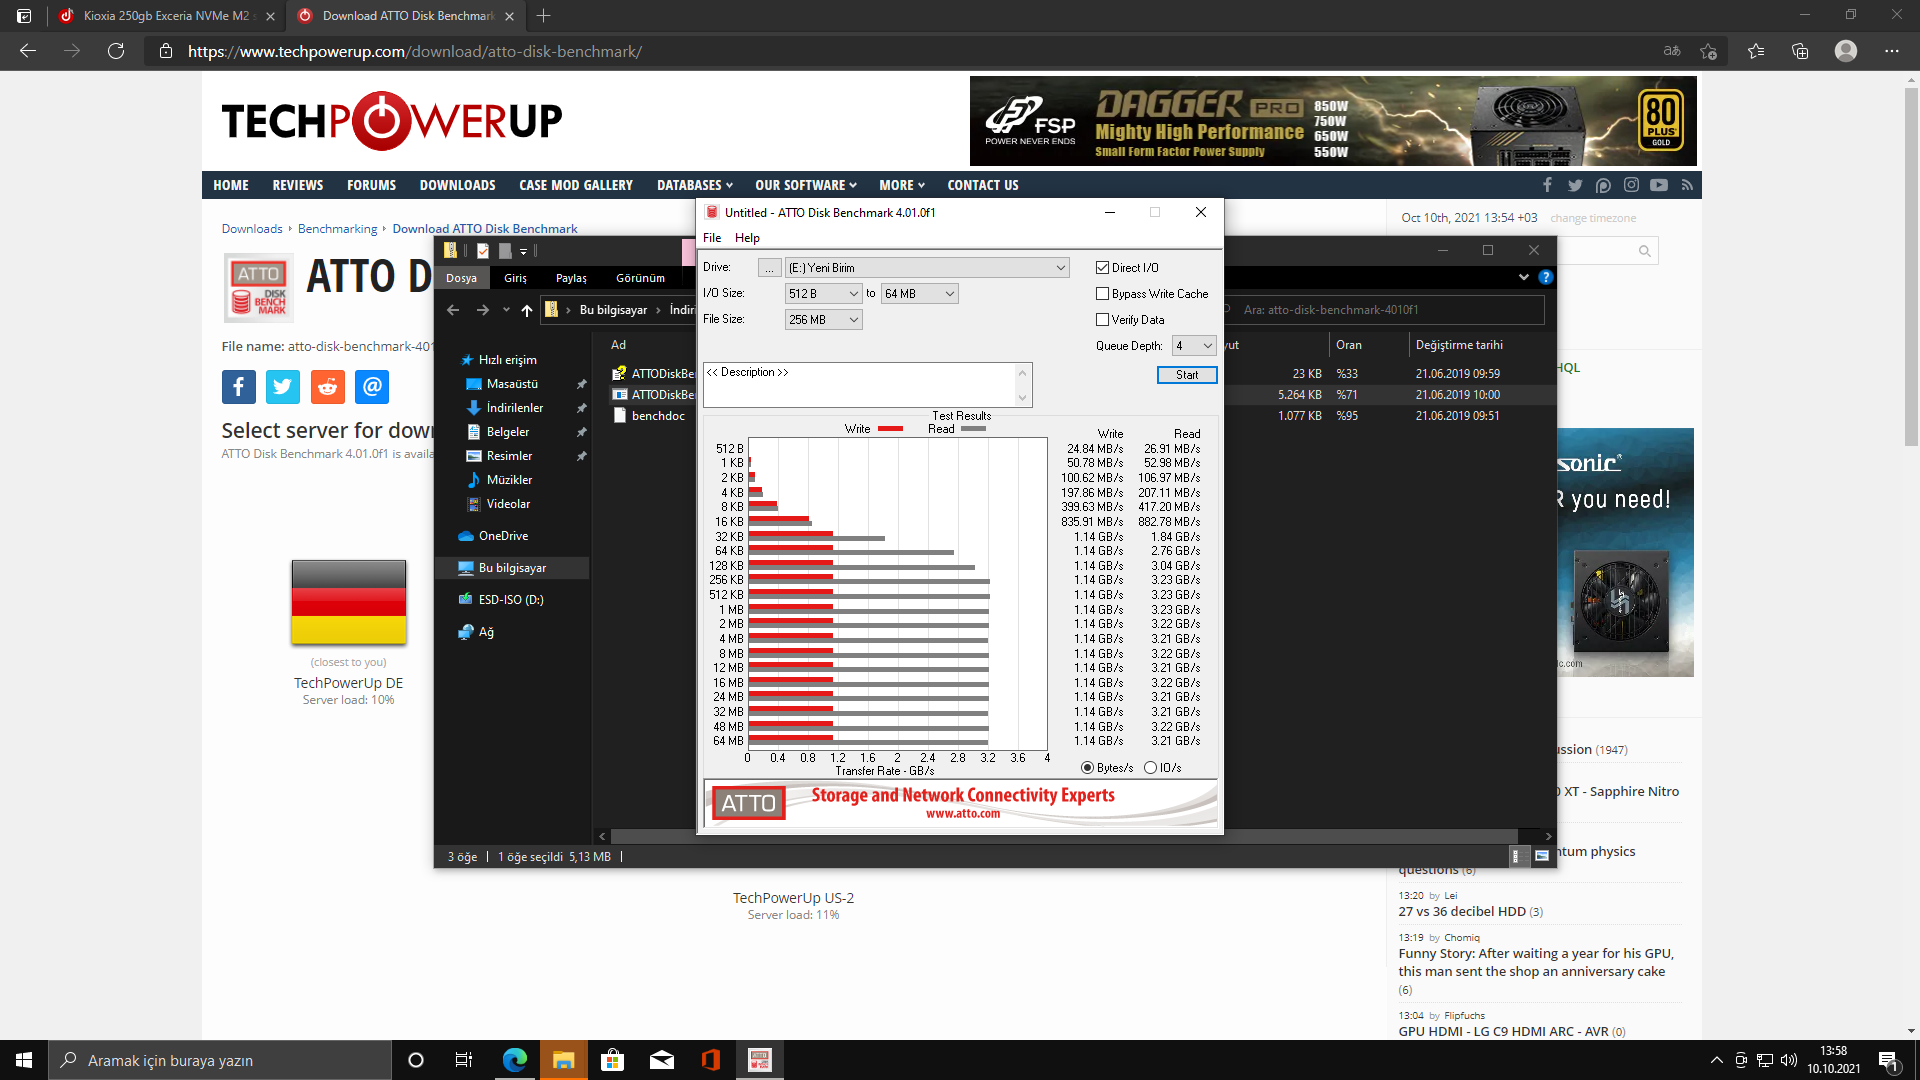Click the Twitter share icon
Image resolution: width=1920 pixels, height=1080 pixels.
pyautogui.click(x=283, y=387)
